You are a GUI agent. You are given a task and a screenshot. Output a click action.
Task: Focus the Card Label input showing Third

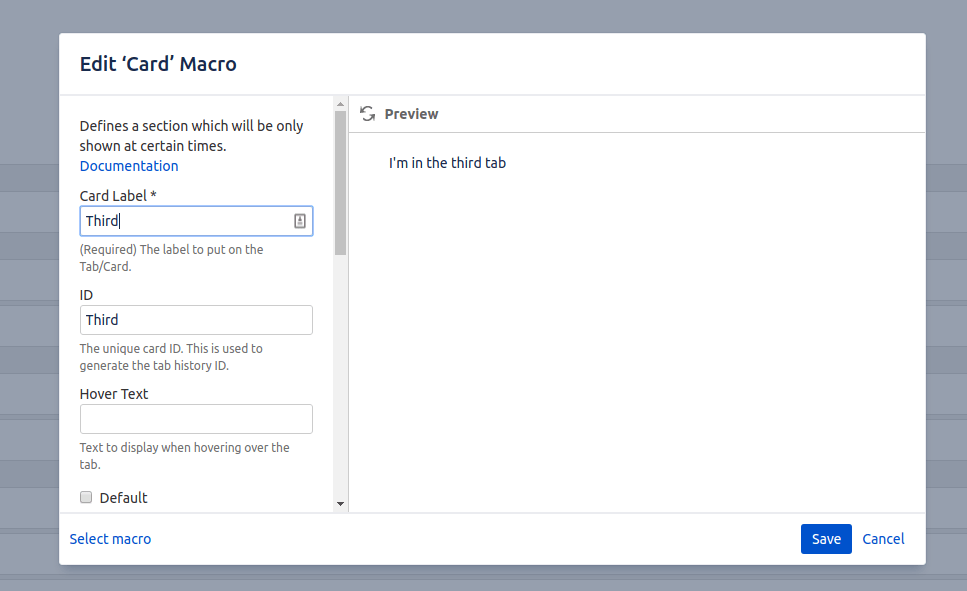(180, 220)
